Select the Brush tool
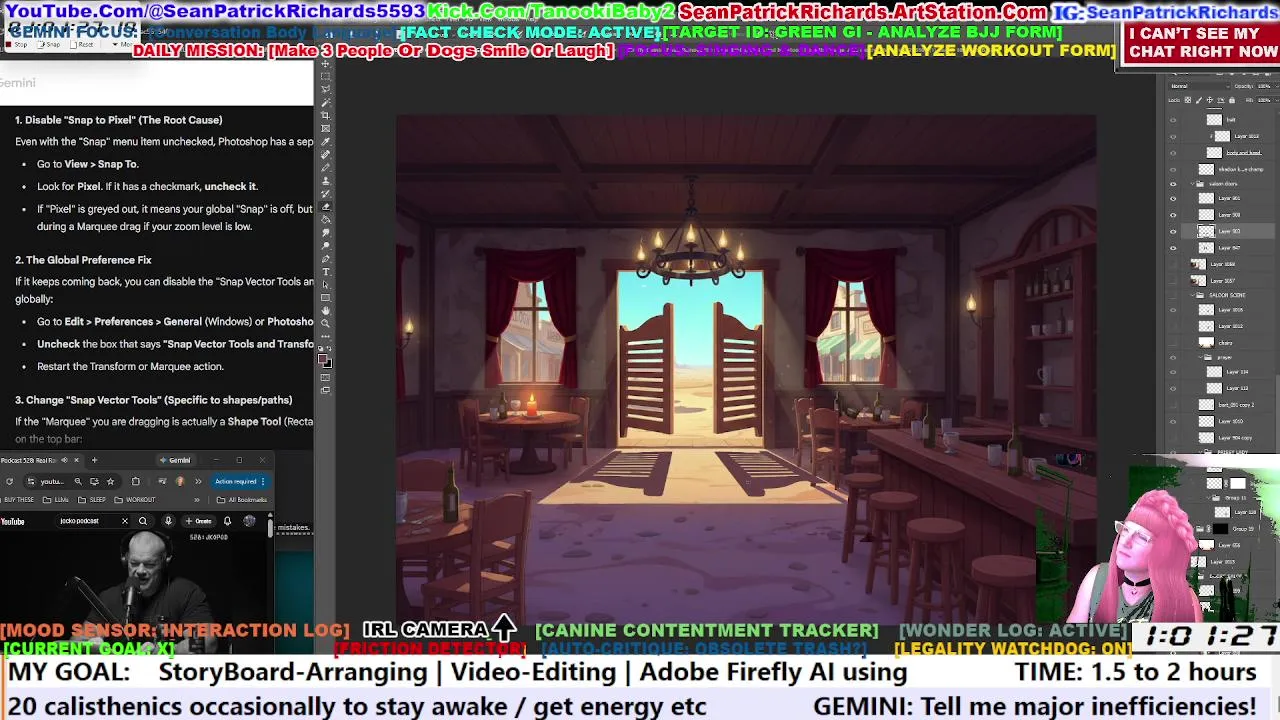 coord(325,168)
